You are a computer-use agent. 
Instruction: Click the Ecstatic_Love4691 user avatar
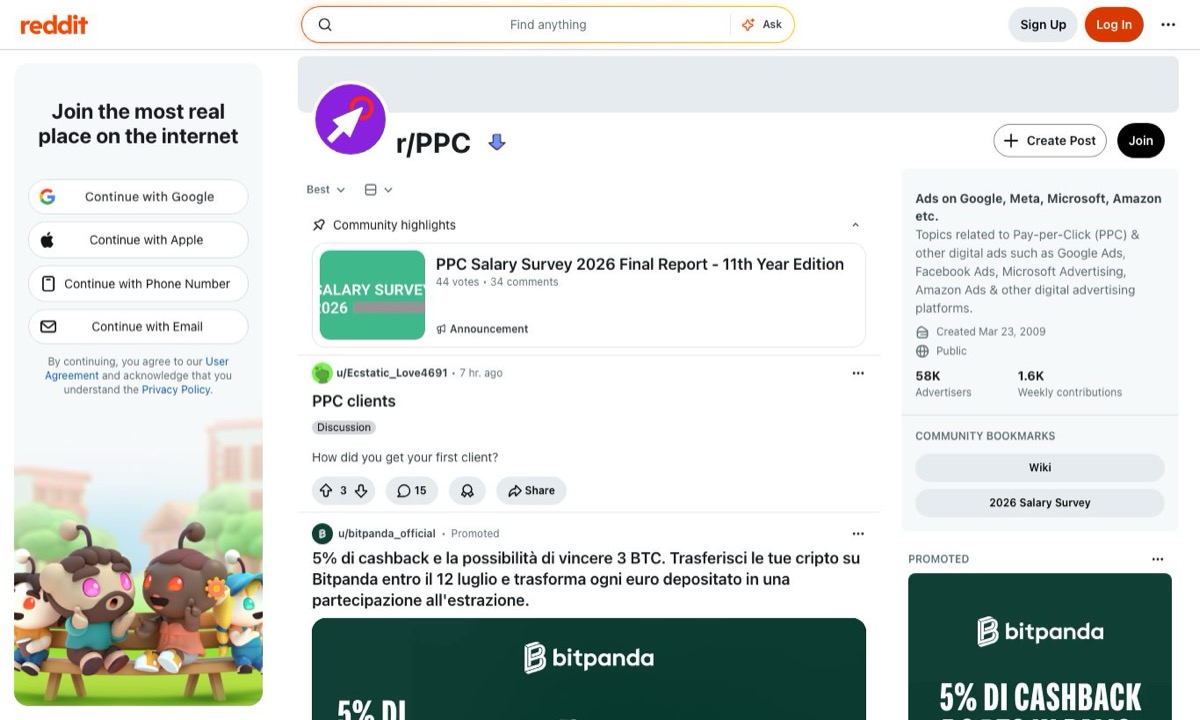[322, 373]
